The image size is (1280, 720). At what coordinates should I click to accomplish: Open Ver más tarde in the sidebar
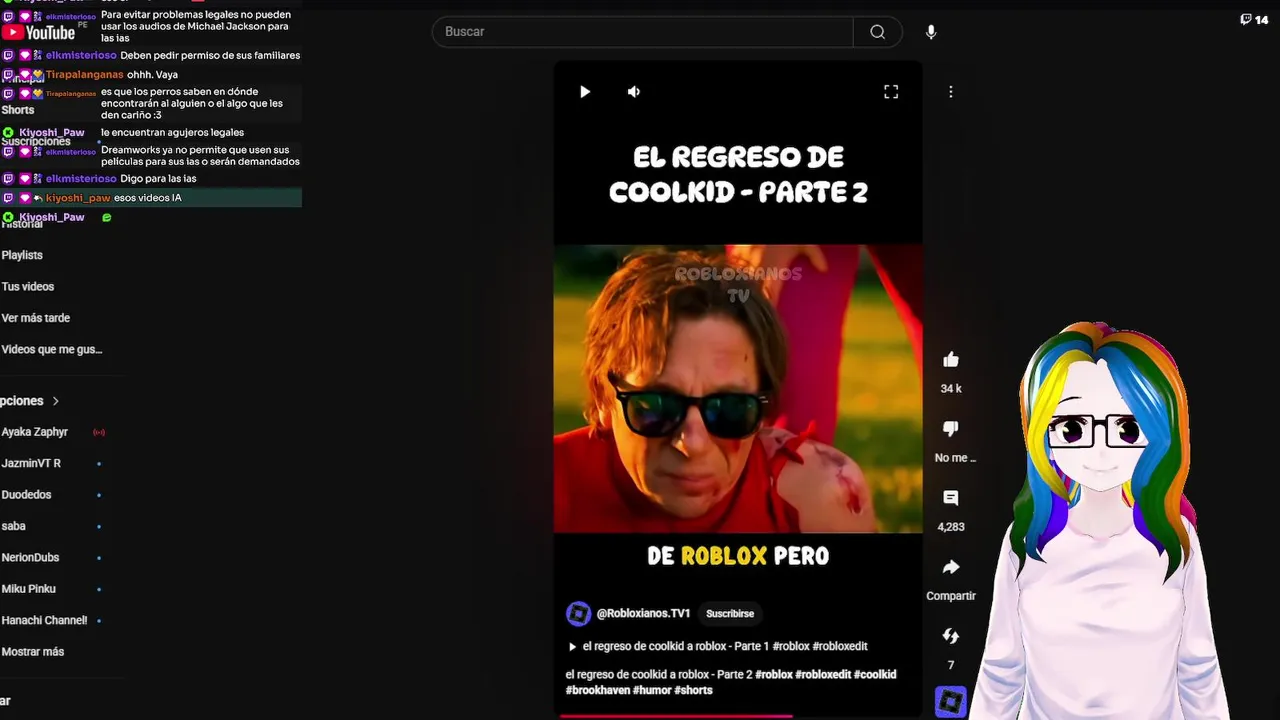(x=36, y=318)
